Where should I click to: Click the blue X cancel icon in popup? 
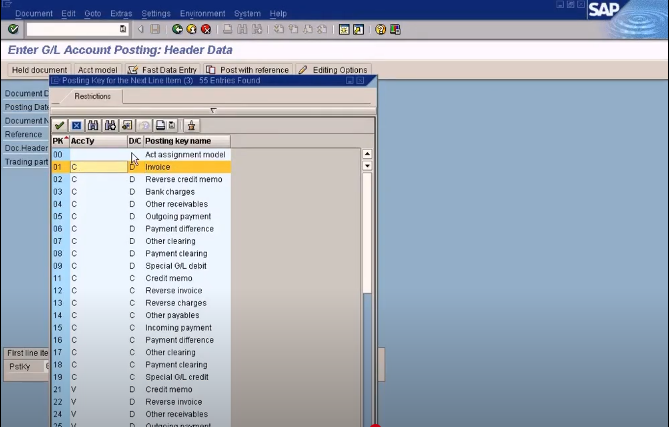76,125
